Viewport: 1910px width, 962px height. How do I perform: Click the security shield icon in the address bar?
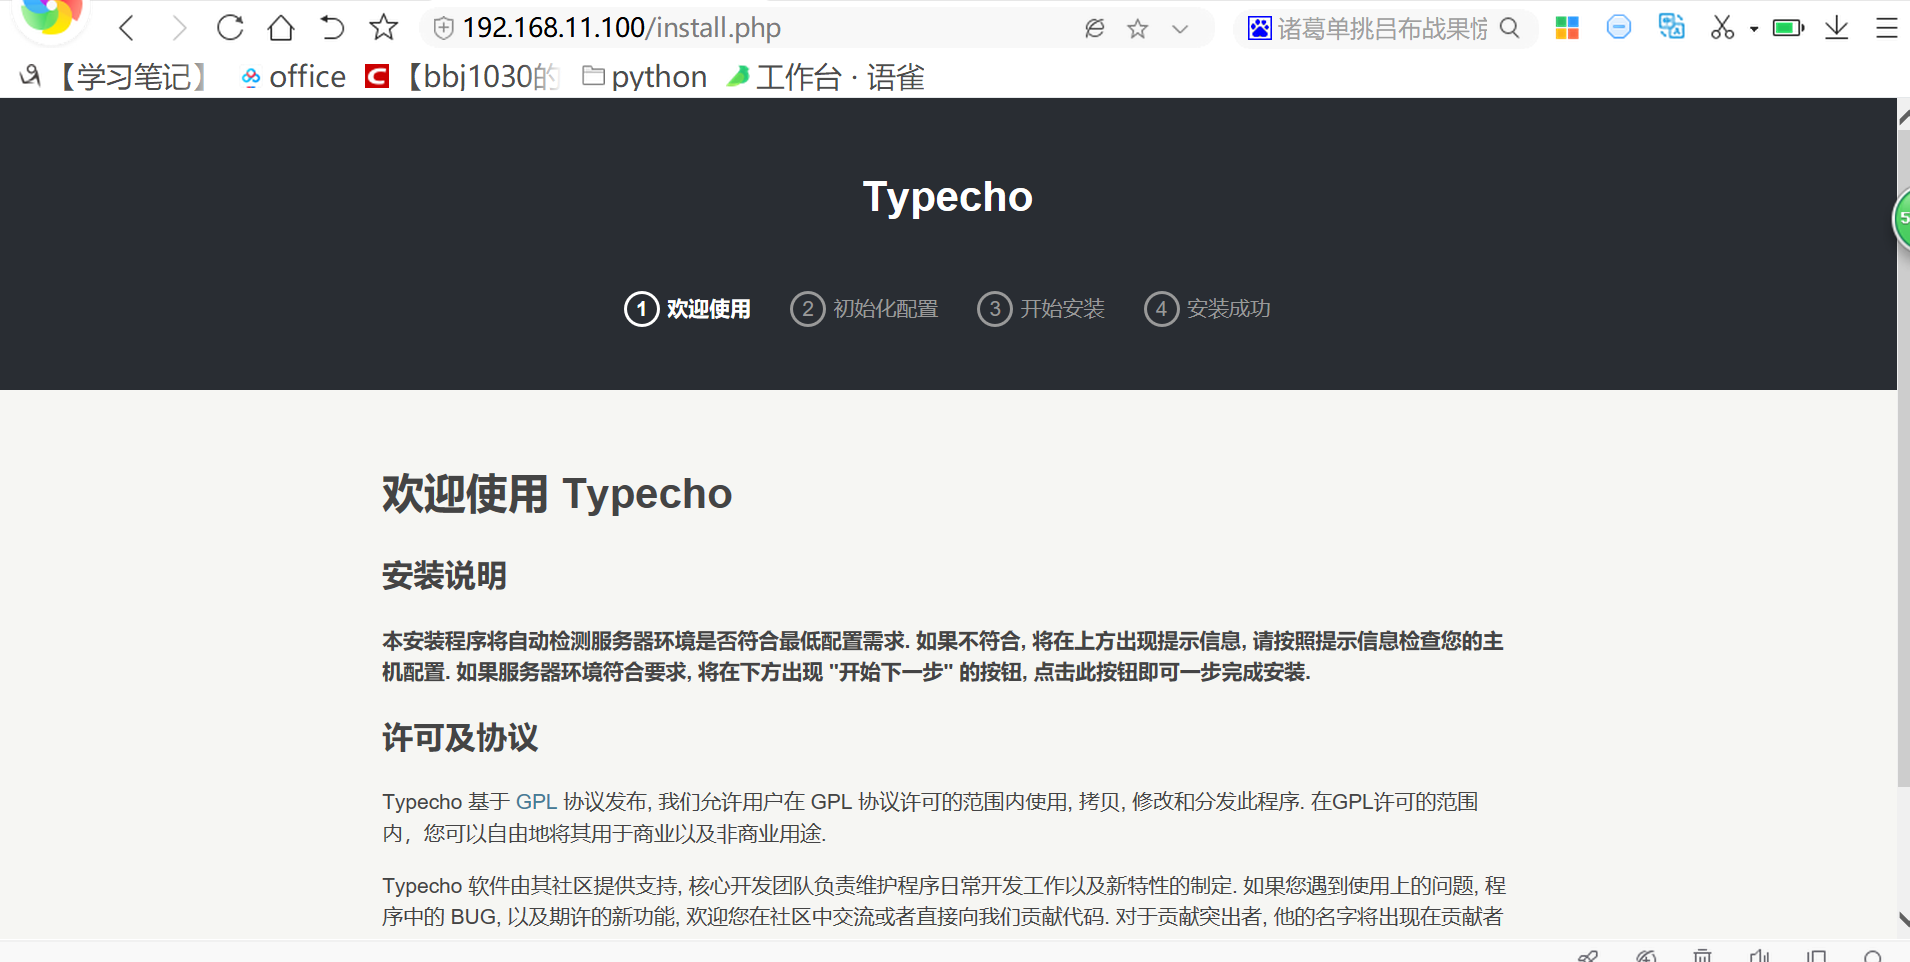(443, 28)
